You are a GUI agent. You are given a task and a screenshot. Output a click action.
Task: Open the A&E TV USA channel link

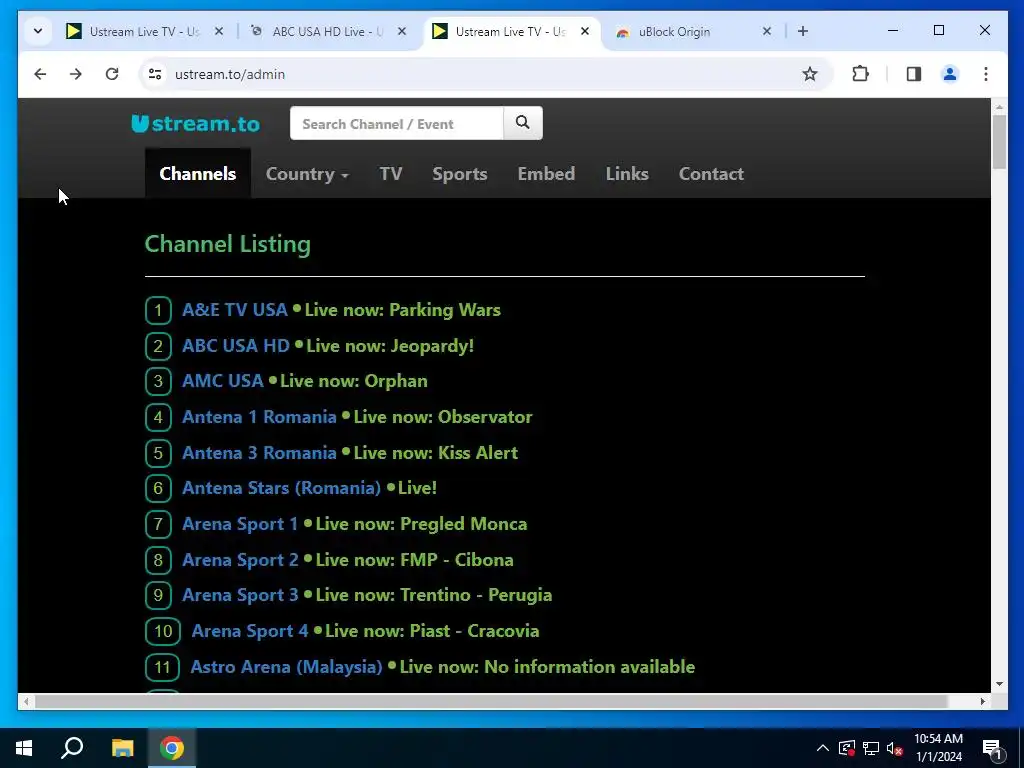coord(234,310)
